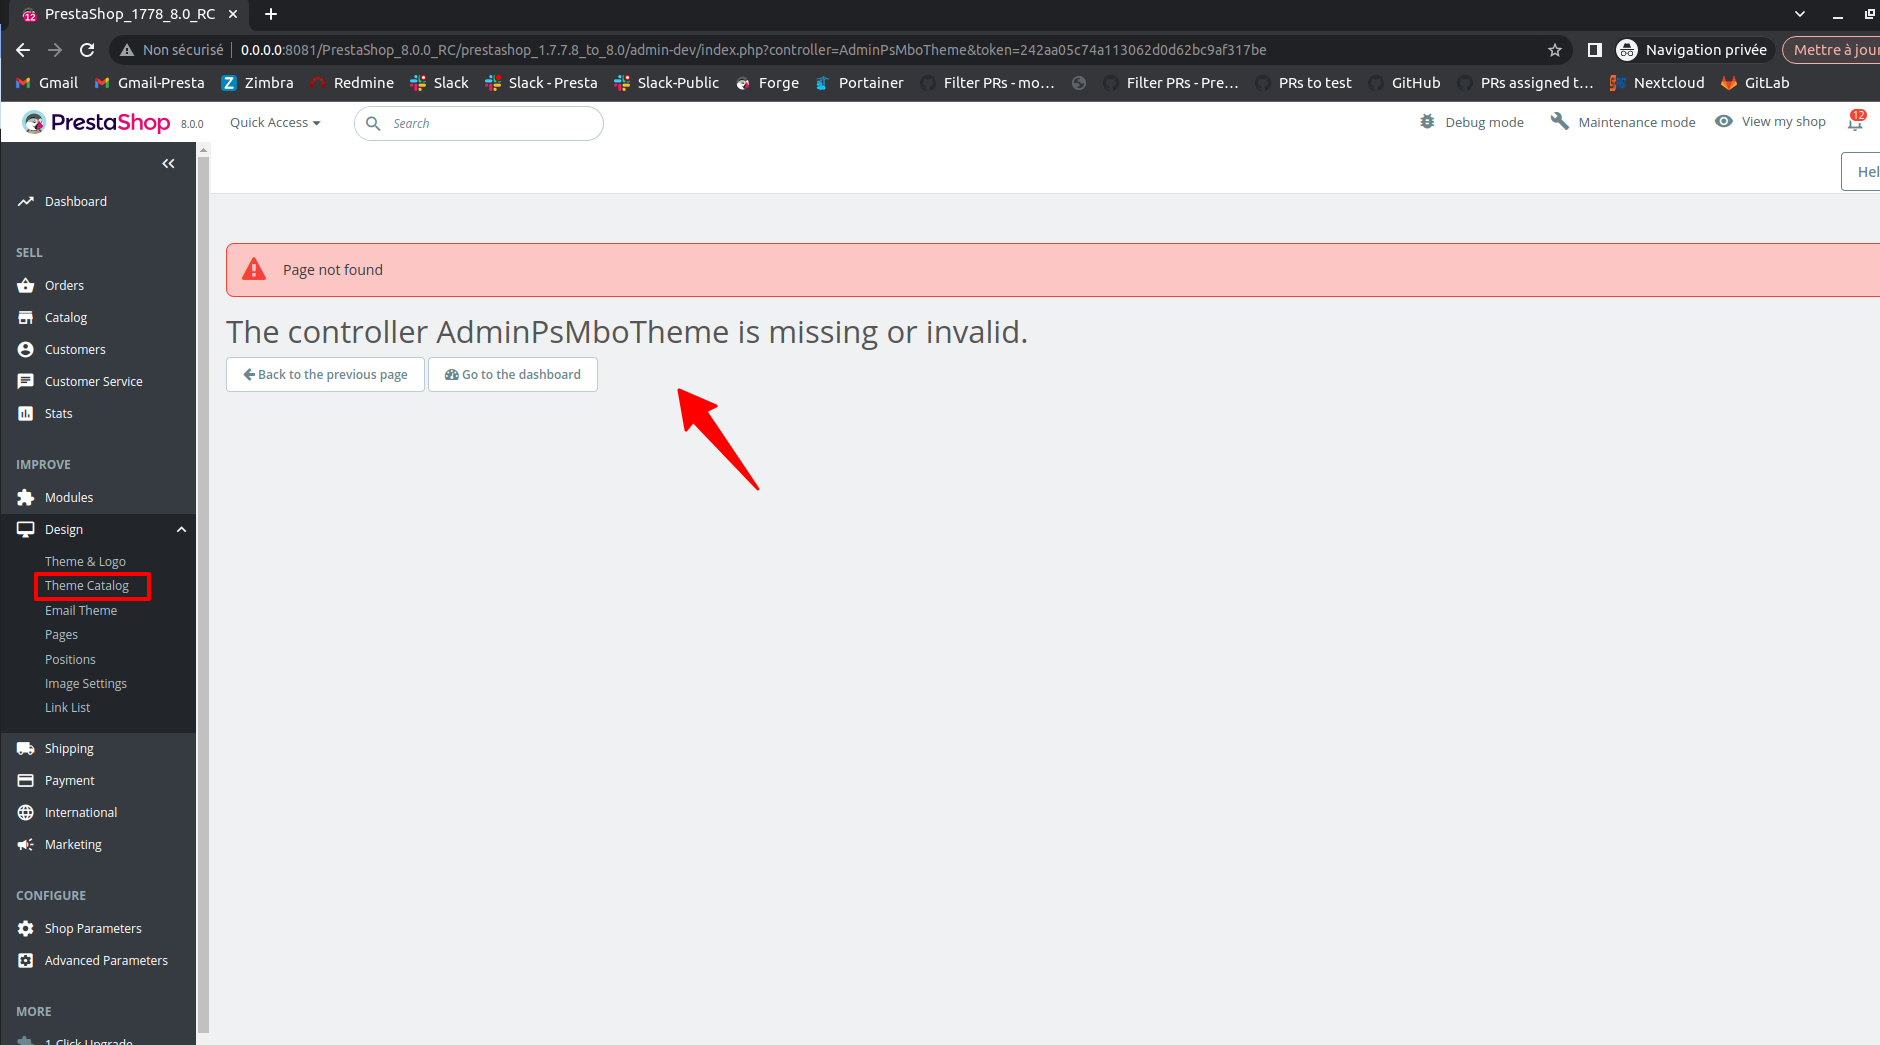
Task: Collapse the sidebar with double-chevron
Action: (167, 163)
